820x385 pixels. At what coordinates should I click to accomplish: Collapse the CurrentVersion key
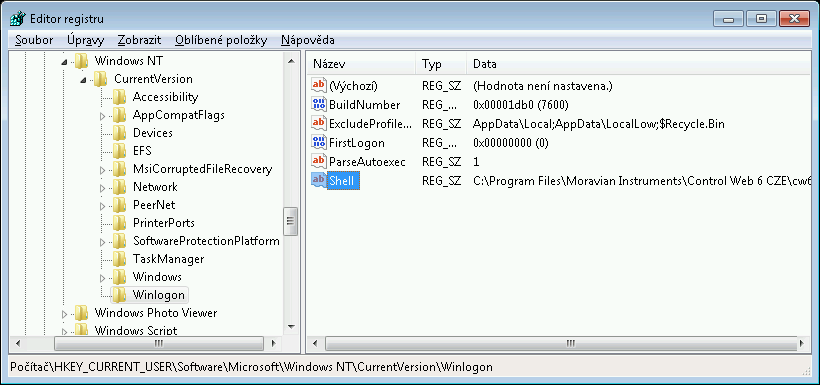click(84, 80)
